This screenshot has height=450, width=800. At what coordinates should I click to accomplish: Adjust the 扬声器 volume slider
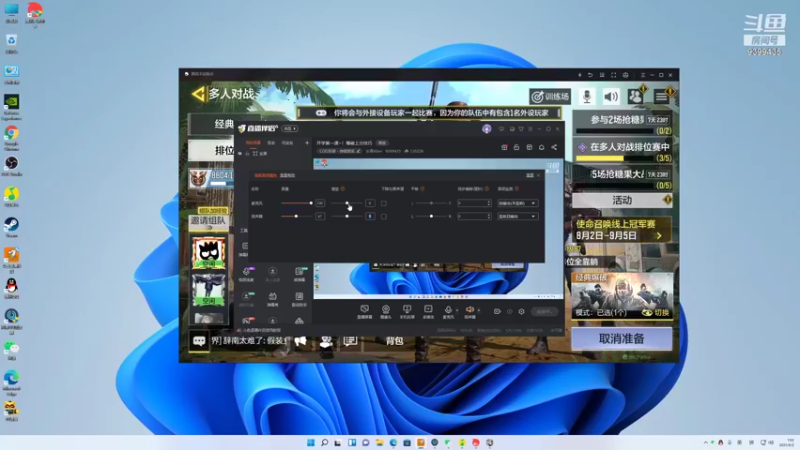point(296,216)
